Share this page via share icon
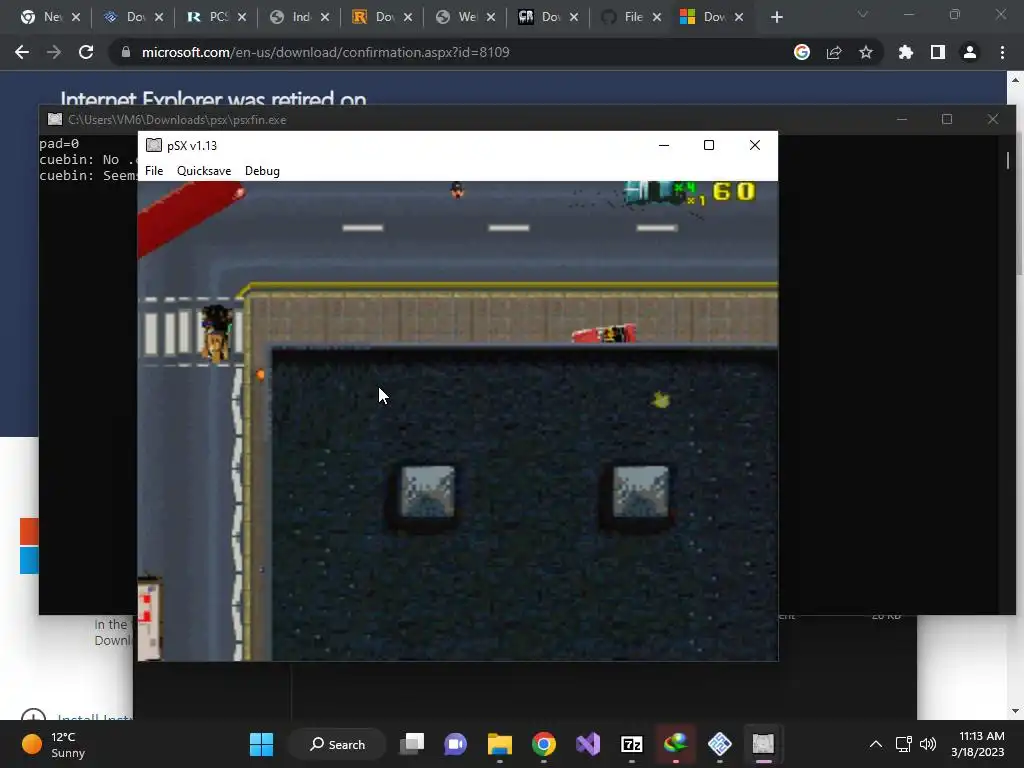This screenshot has width=1024, height=768. tap(834, 52)
